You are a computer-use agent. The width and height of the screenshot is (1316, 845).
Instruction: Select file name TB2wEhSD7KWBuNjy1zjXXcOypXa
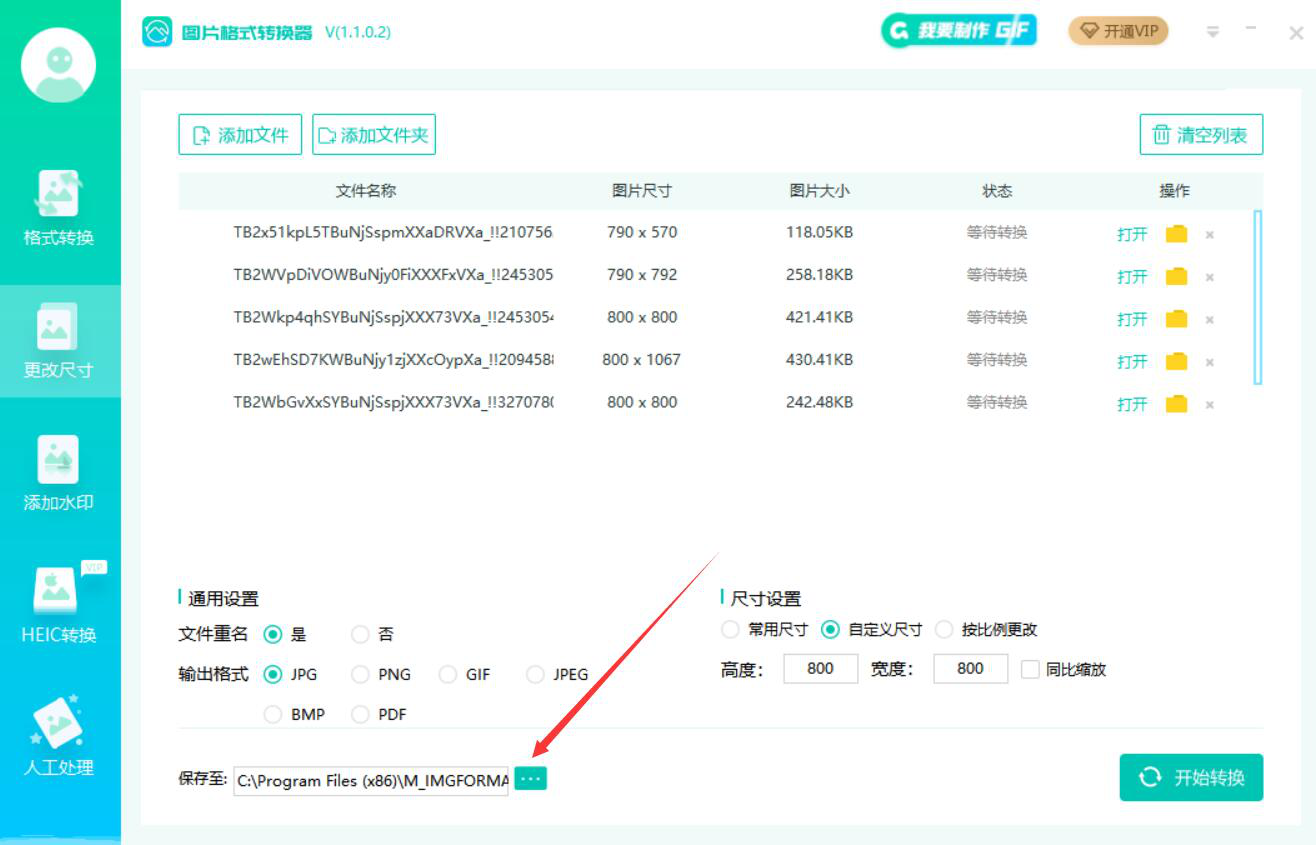393,359
